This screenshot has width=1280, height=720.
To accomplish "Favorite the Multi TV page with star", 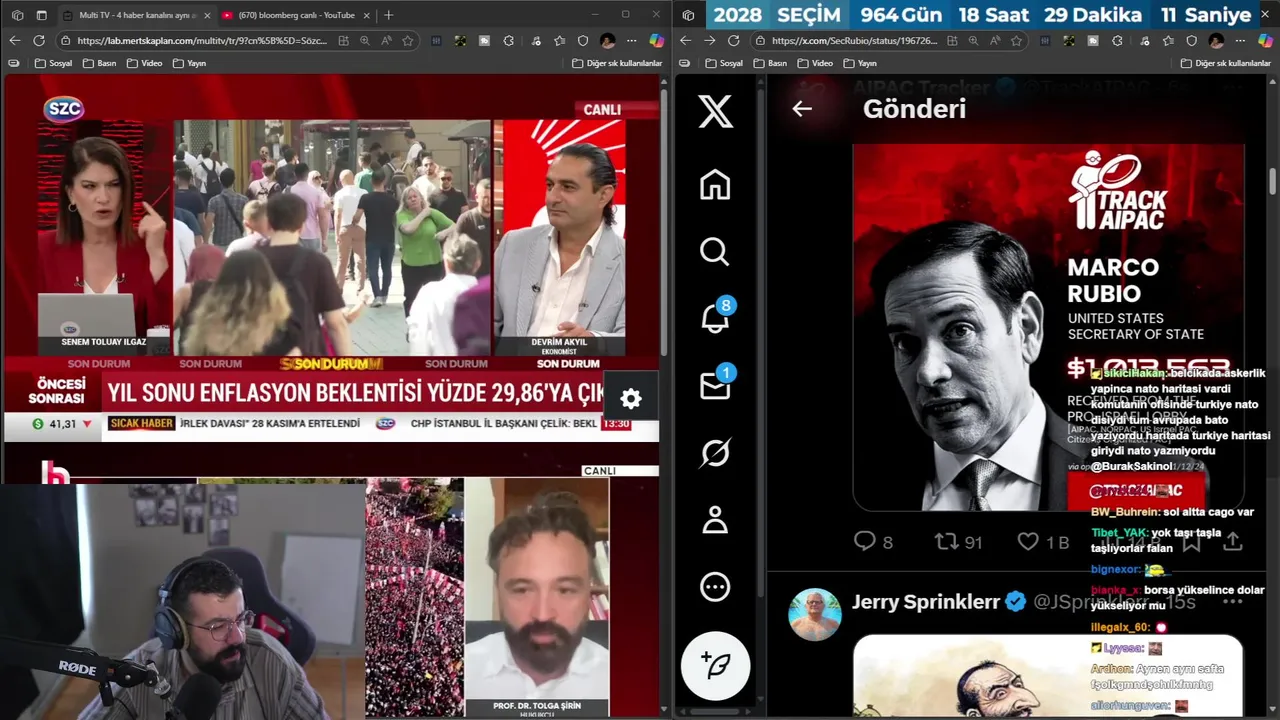I will point(408,41).
